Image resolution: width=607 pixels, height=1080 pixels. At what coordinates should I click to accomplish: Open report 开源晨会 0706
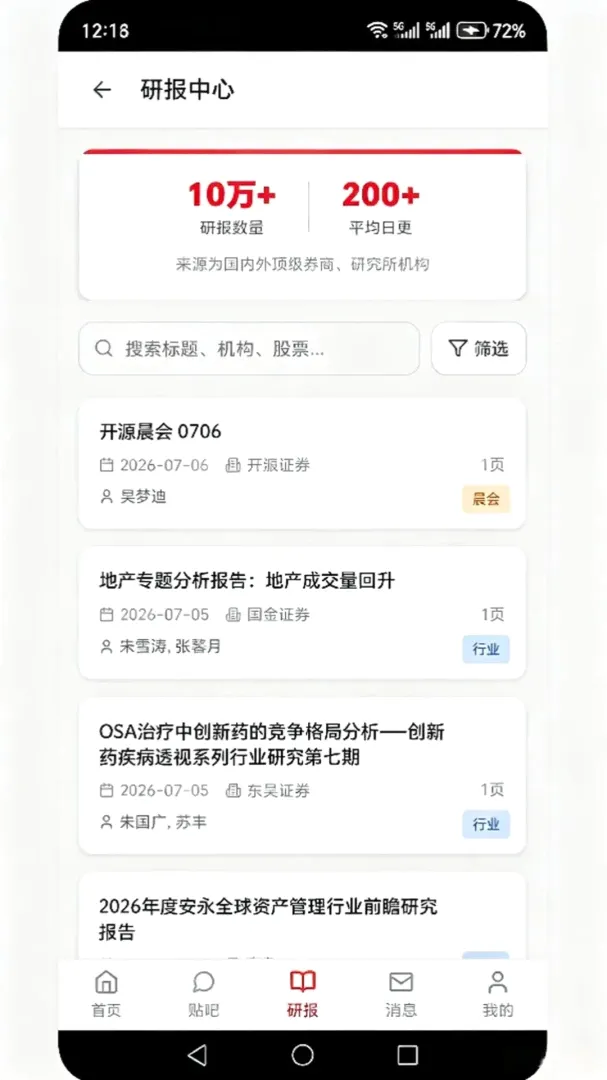302,464
